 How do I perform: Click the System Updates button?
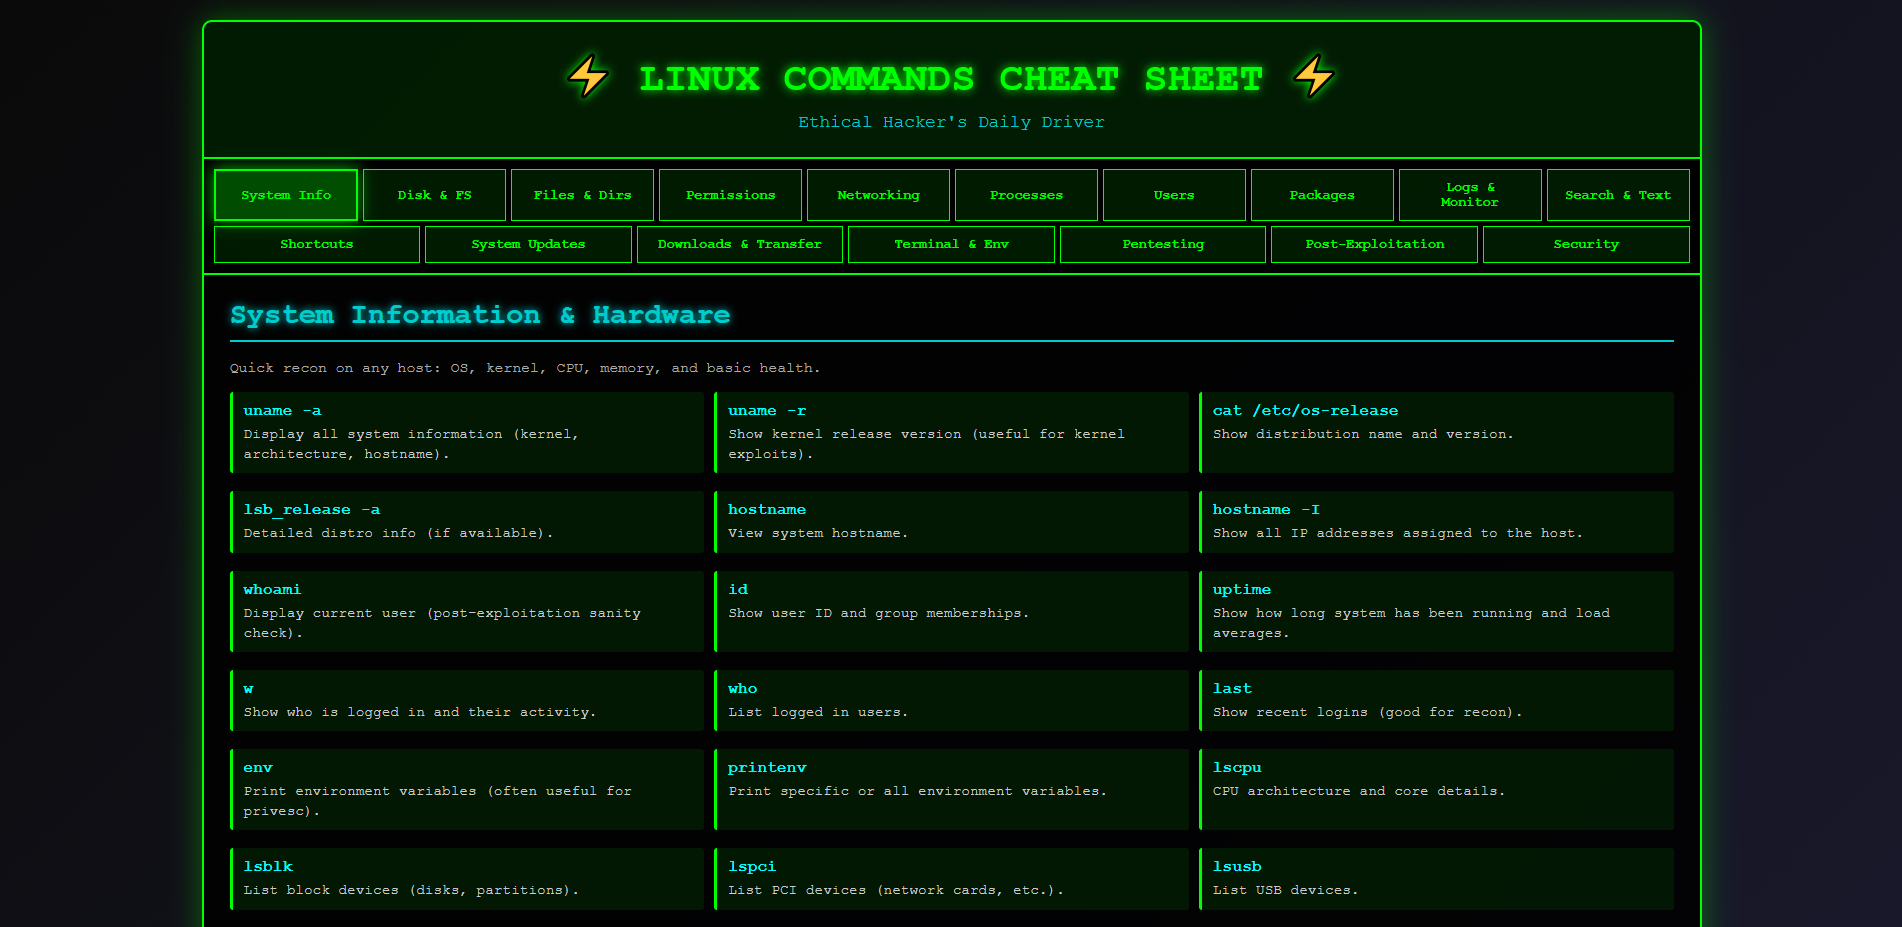click(x=528, y=244)
